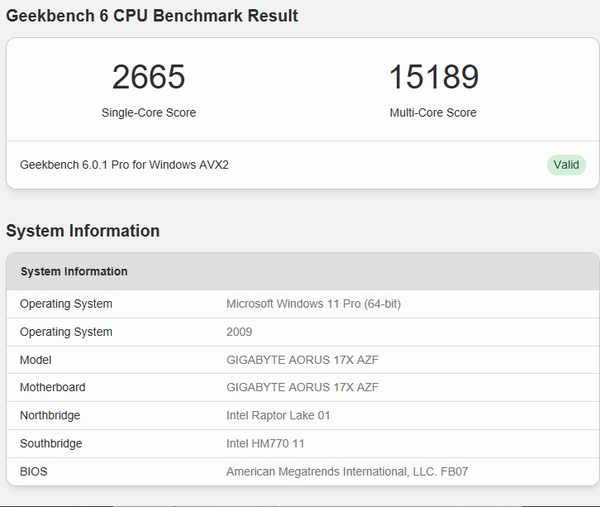Click Geekbench 6.0.1 Pro for Windows AVX2 text

pyautogui.click(x=124, y=165)
